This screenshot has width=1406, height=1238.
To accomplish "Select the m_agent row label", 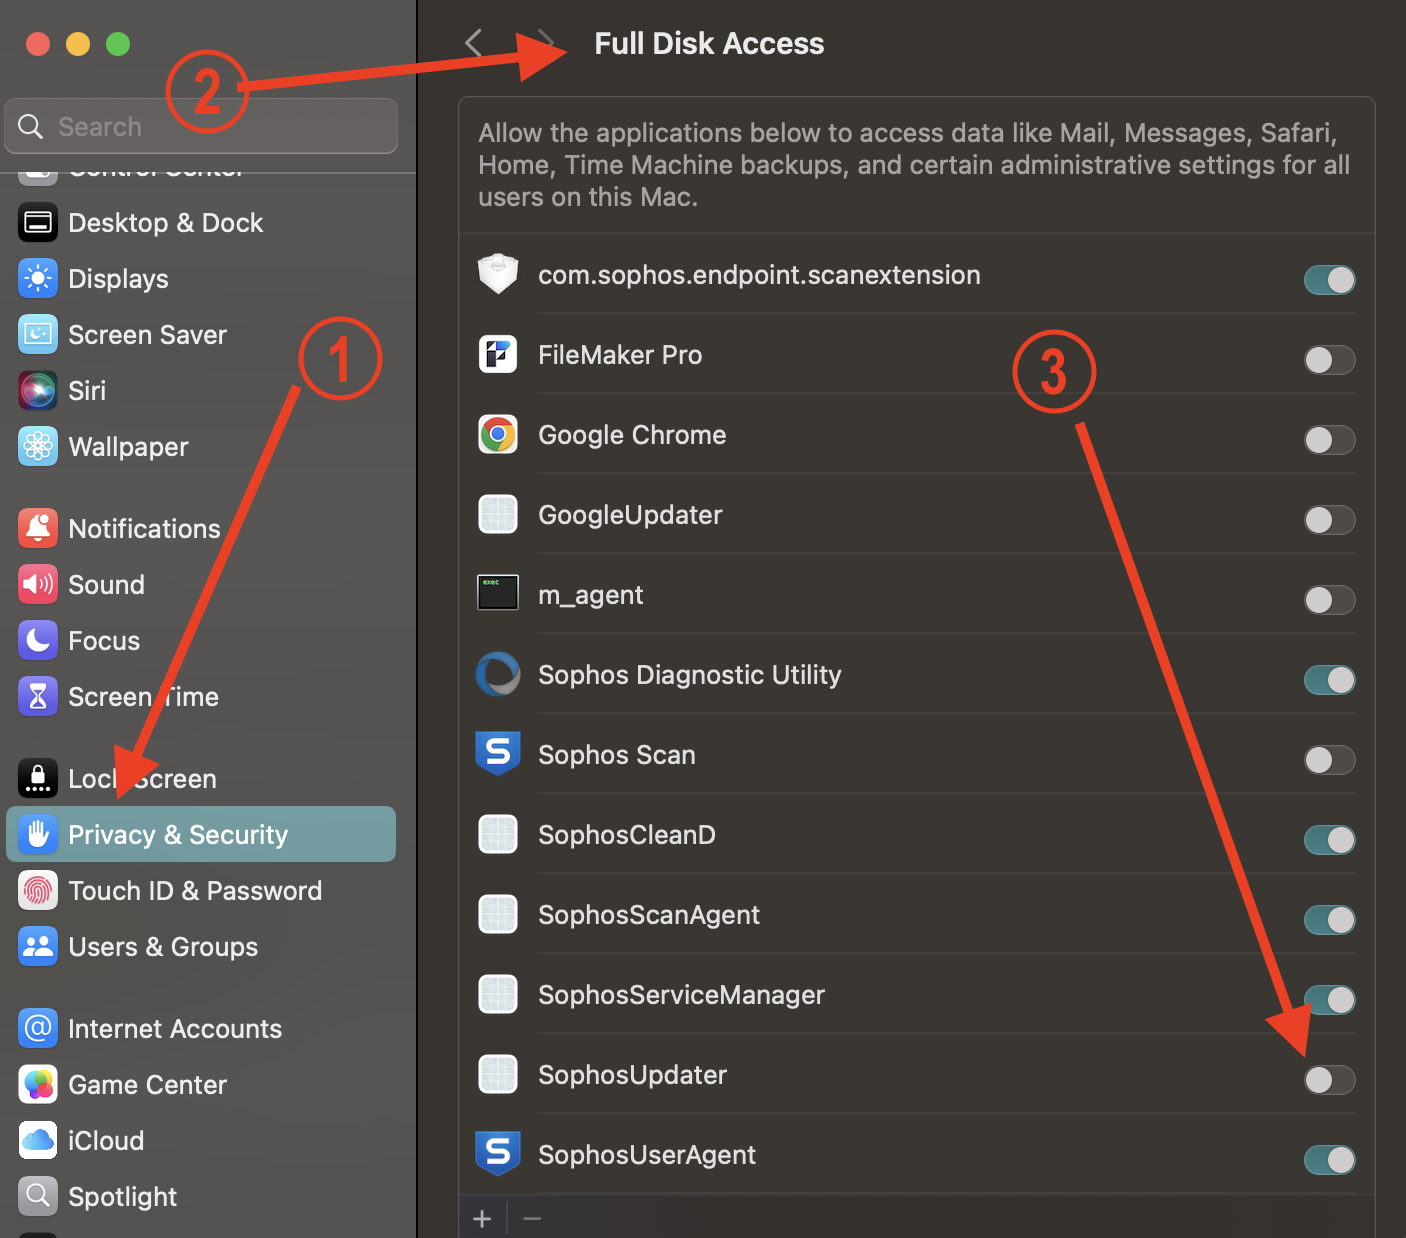I will click(590, 596).
